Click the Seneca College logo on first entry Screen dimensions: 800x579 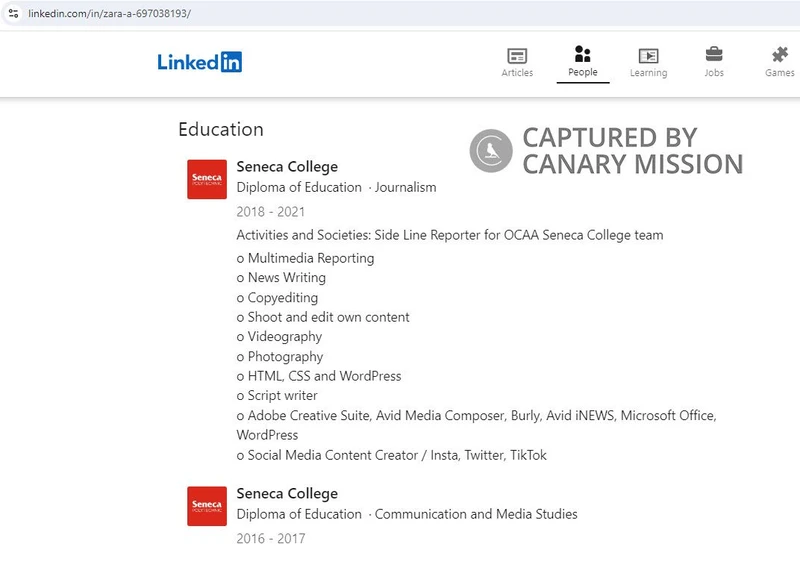205,180
